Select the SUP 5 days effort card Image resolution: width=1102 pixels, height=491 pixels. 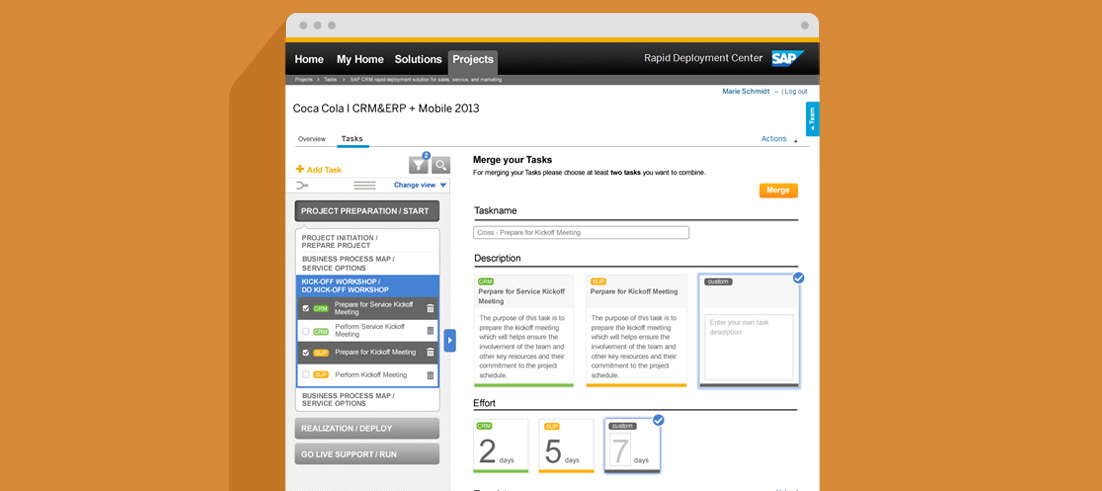(x=566, y=446)
